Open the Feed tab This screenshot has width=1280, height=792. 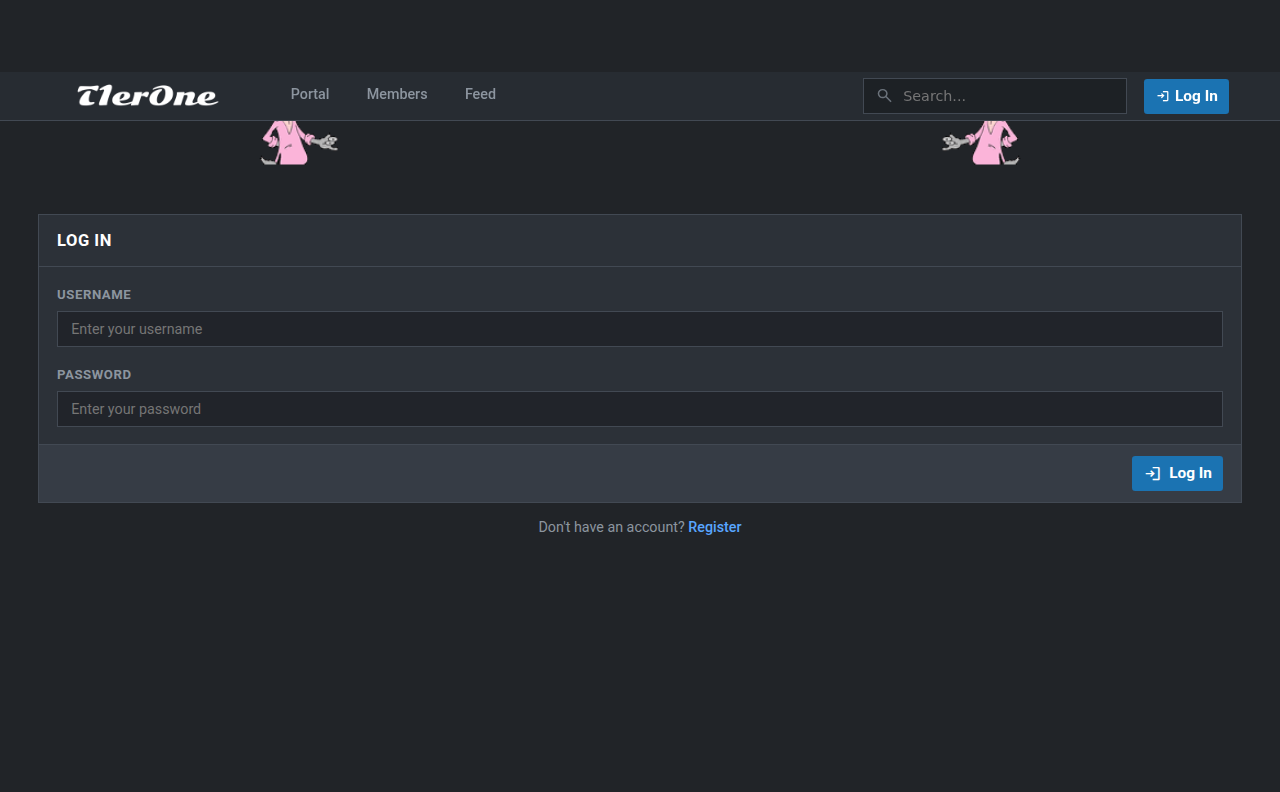pos(480,94)
